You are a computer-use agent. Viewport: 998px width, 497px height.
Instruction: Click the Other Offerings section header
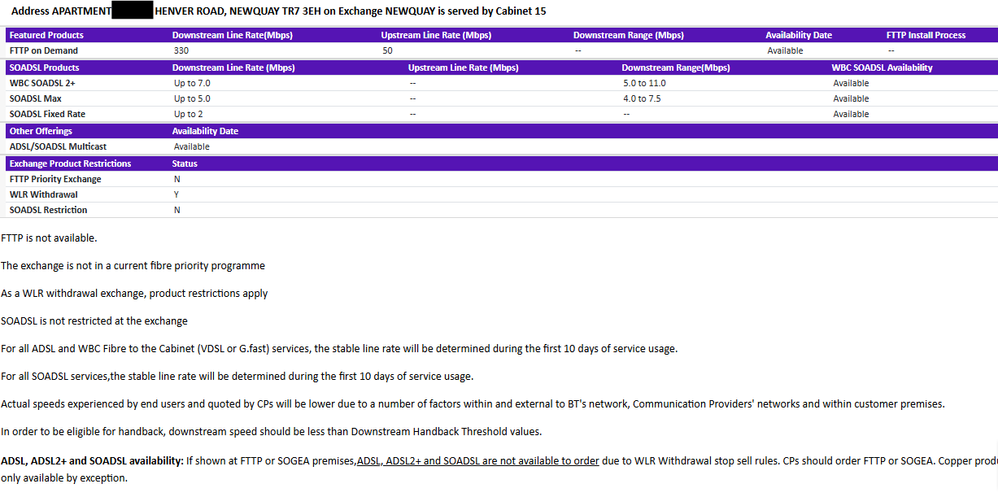point(40,131)
